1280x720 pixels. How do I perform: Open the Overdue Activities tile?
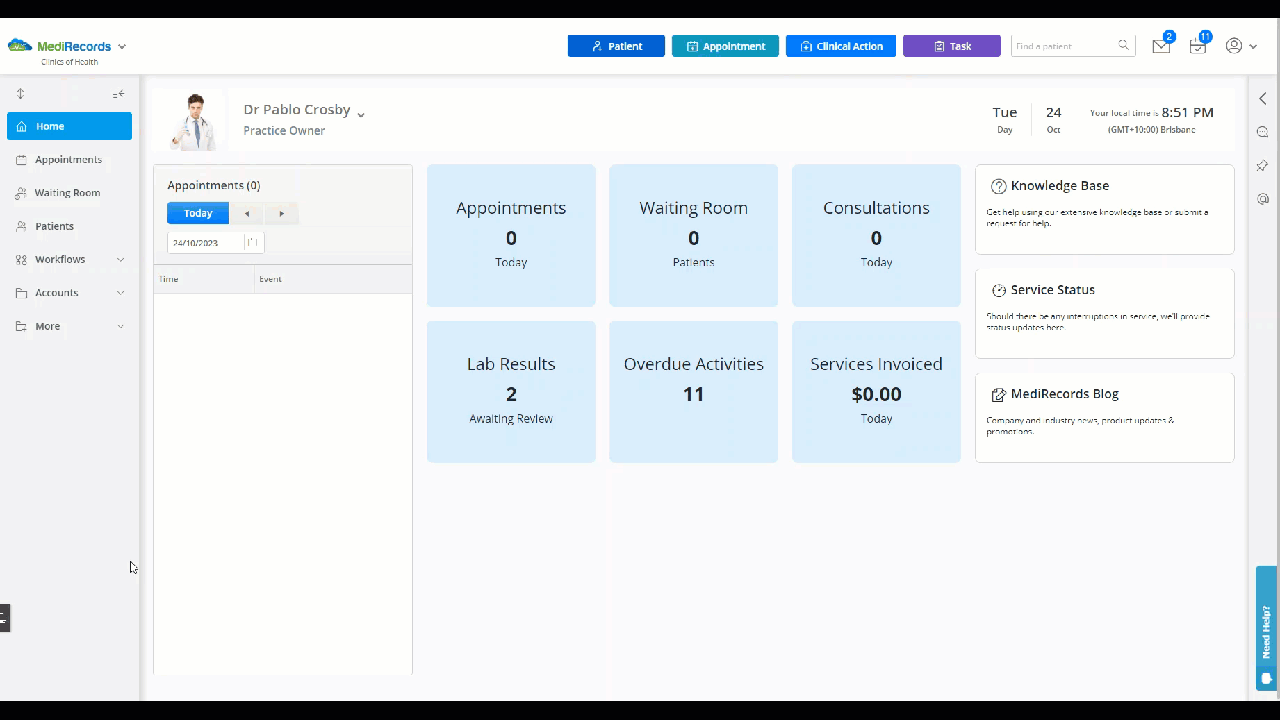[x=693, y=391]
